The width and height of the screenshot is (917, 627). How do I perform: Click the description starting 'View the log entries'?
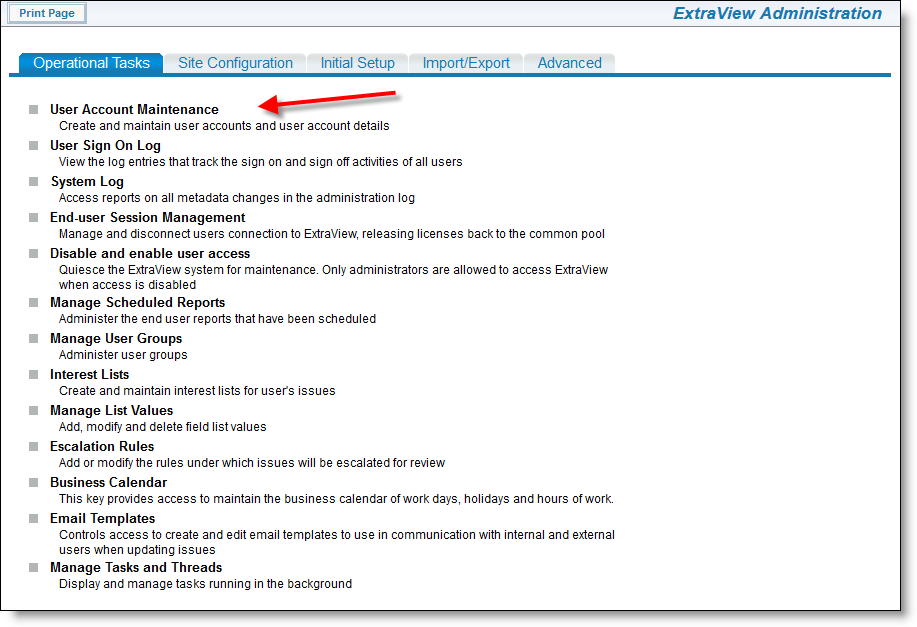tap(260, 162)
